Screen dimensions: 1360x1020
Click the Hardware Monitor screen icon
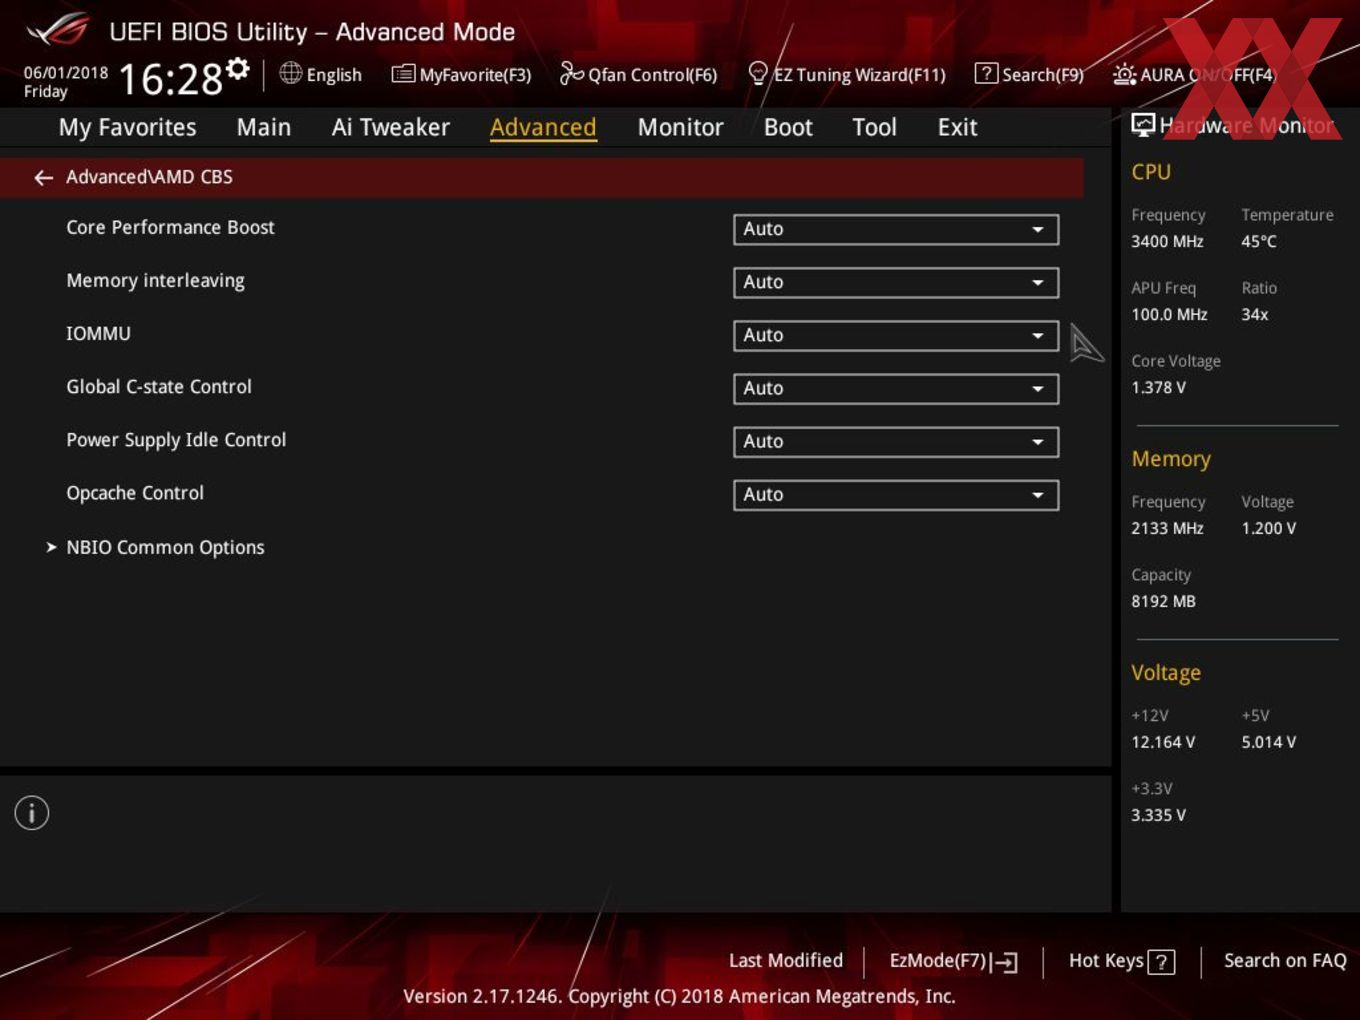1143,125
